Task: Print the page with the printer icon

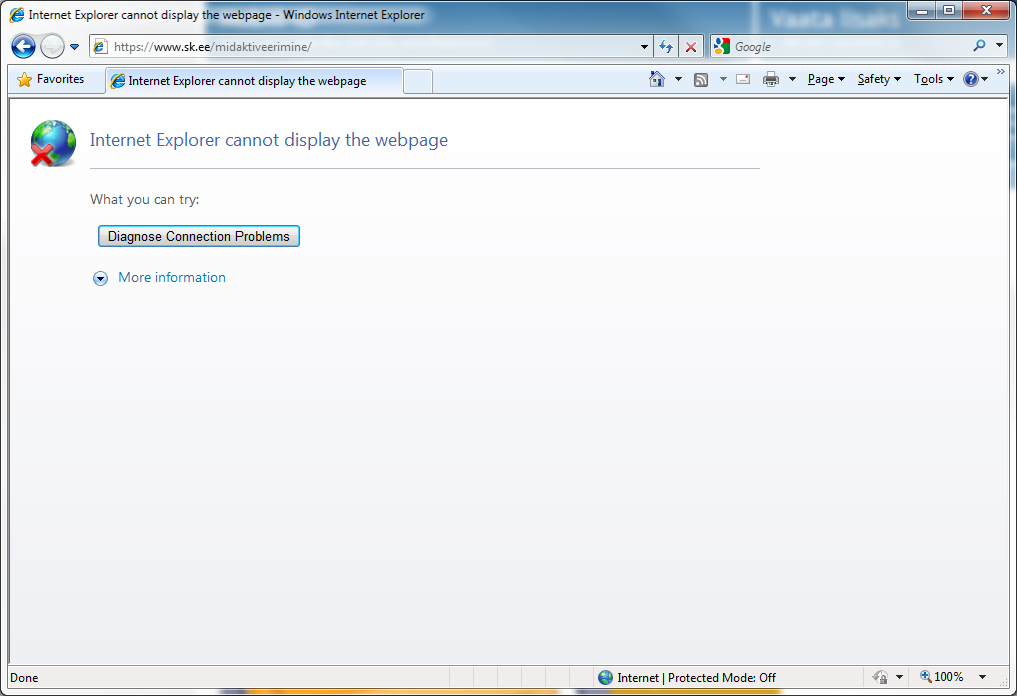Action: (x=771, y=79)
